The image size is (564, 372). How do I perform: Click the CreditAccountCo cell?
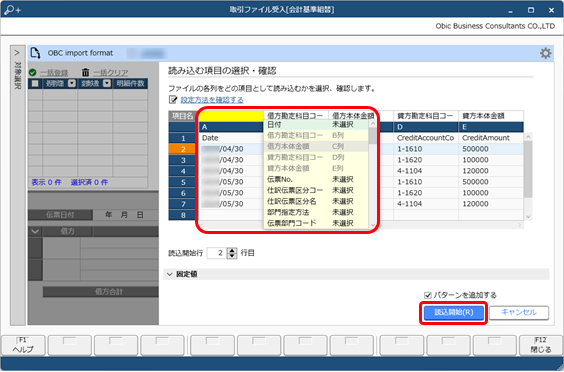pos(426,138)
